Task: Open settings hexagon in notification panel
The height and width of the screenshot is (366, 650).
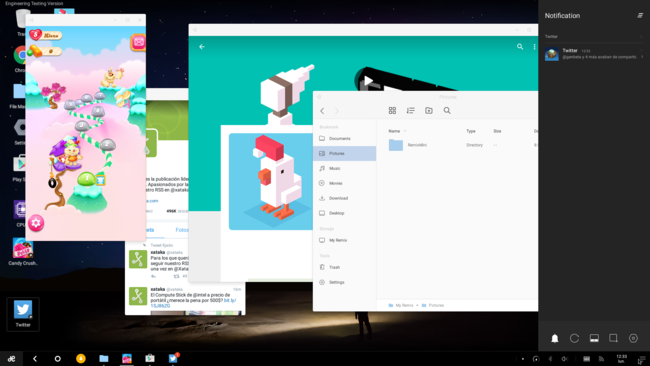Action: [633, 338]
